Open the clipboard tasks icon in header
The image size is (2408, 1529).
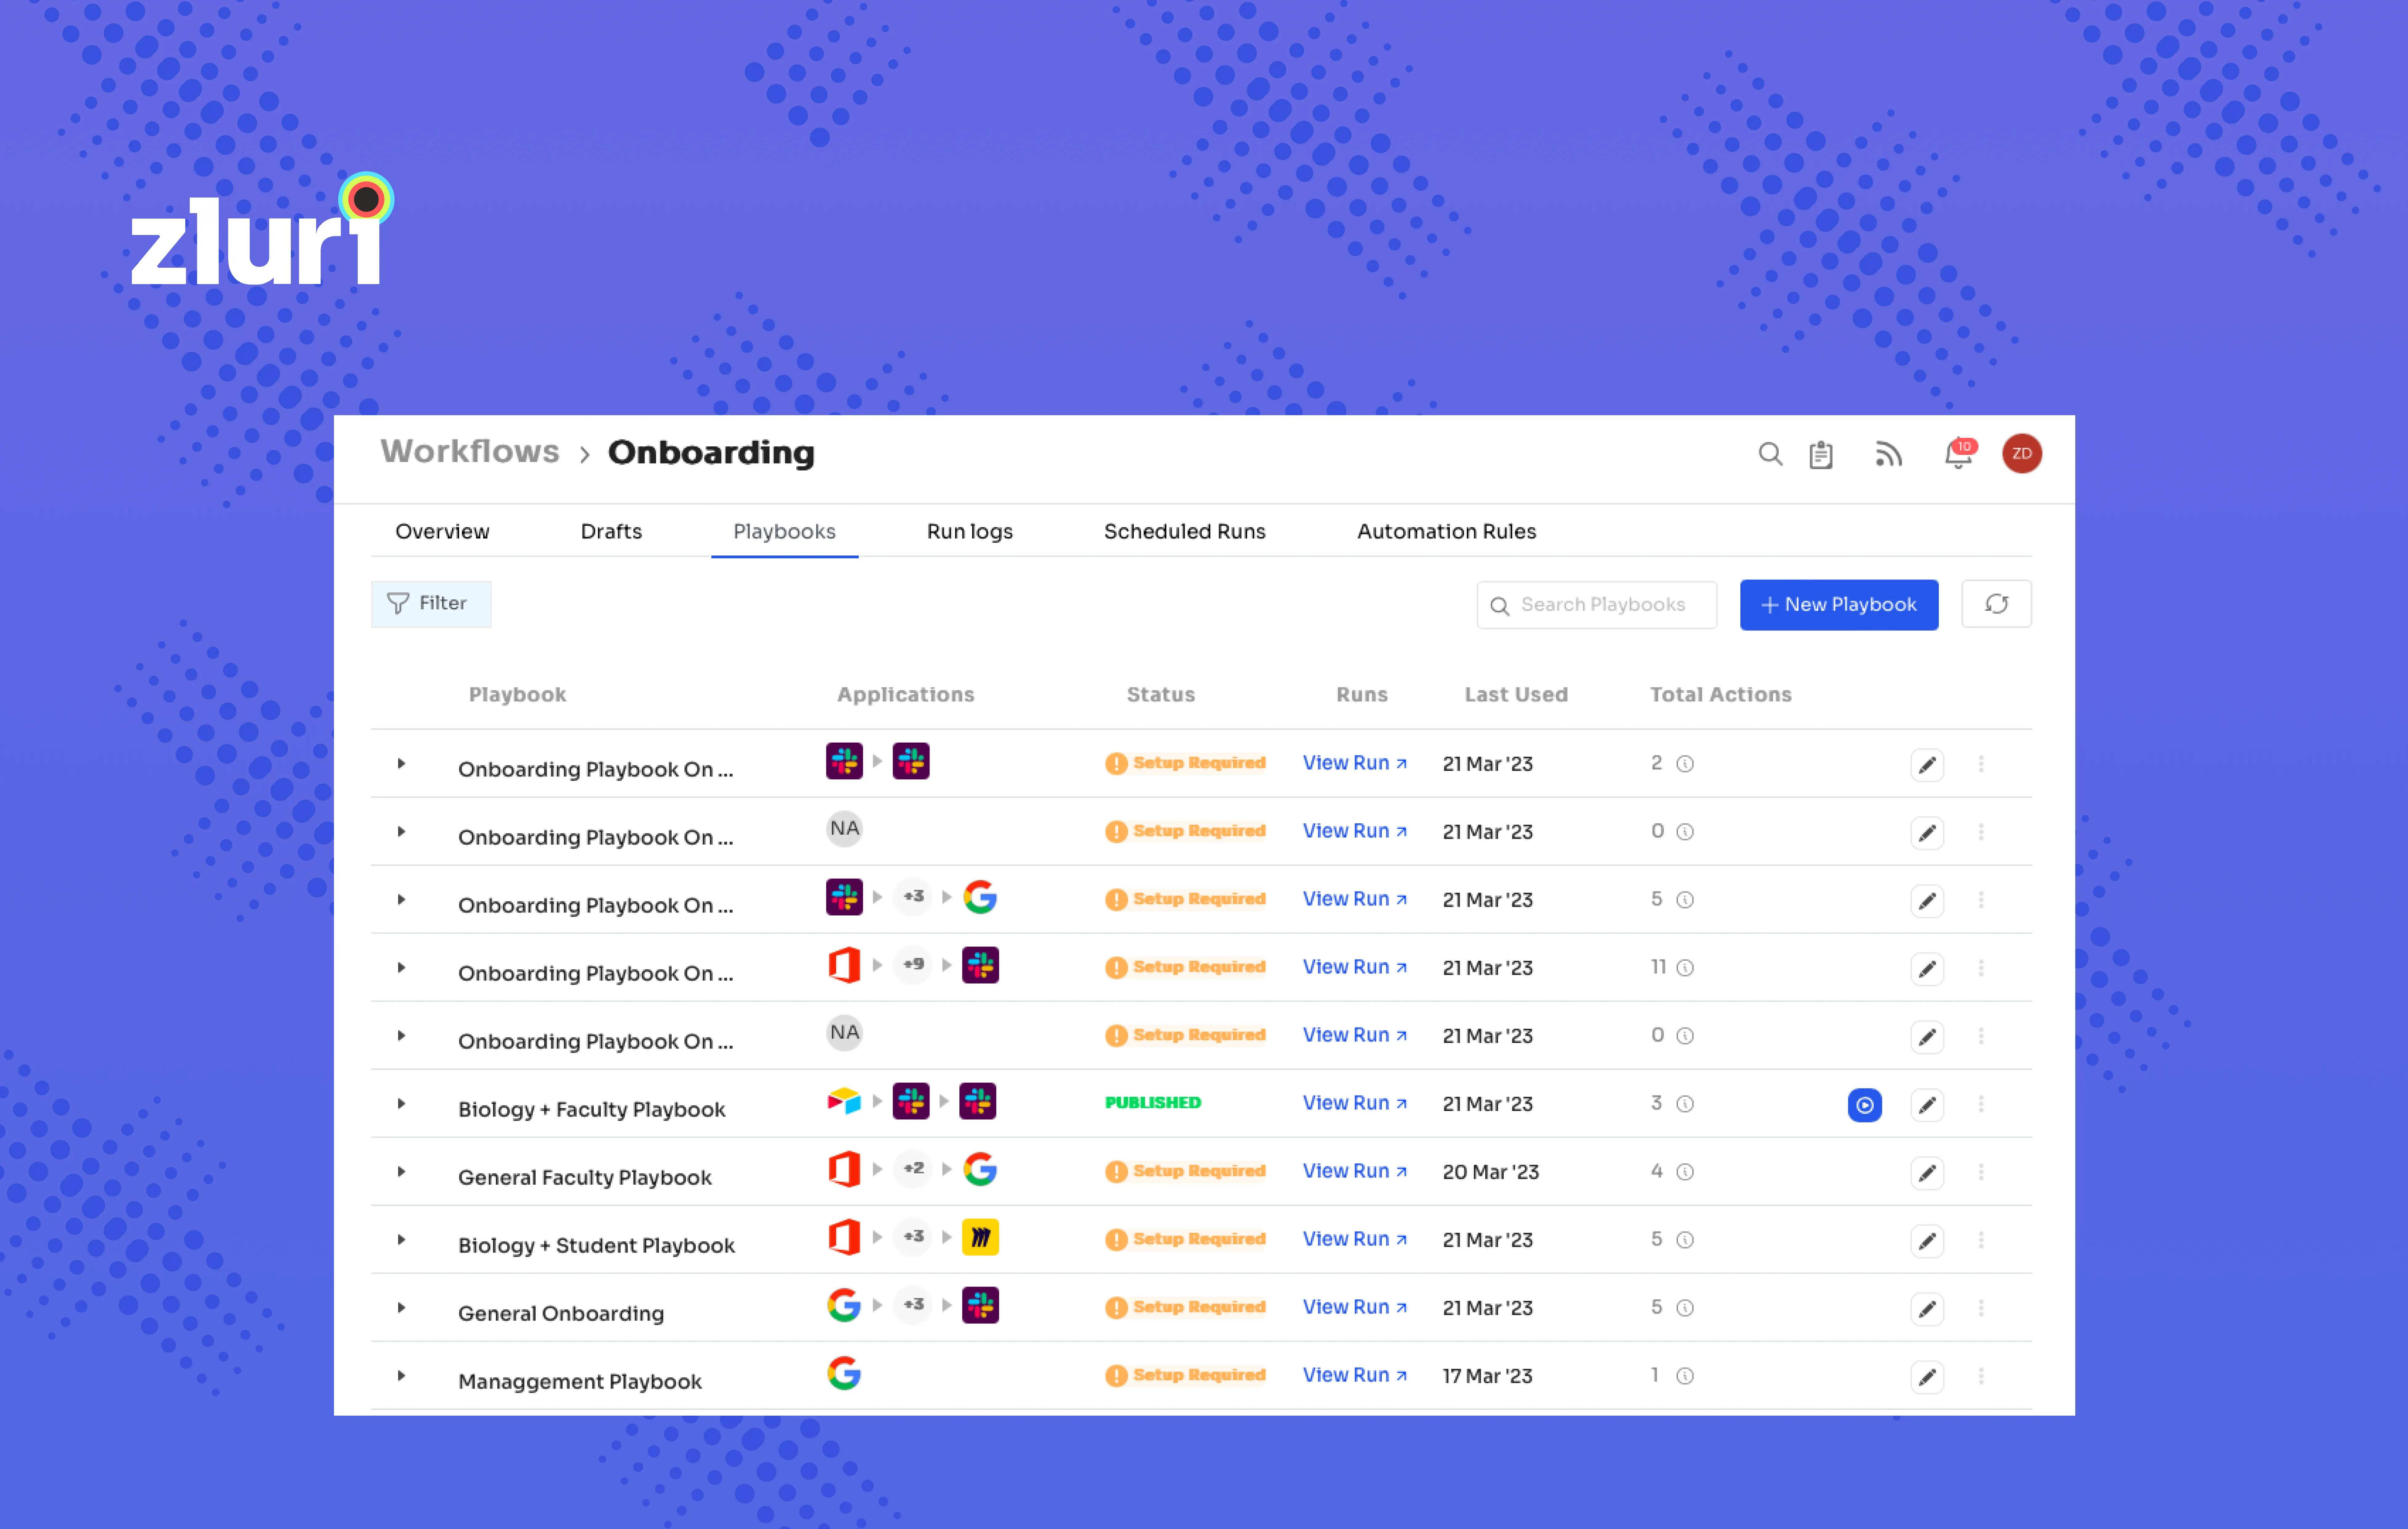click(1821, 455)
